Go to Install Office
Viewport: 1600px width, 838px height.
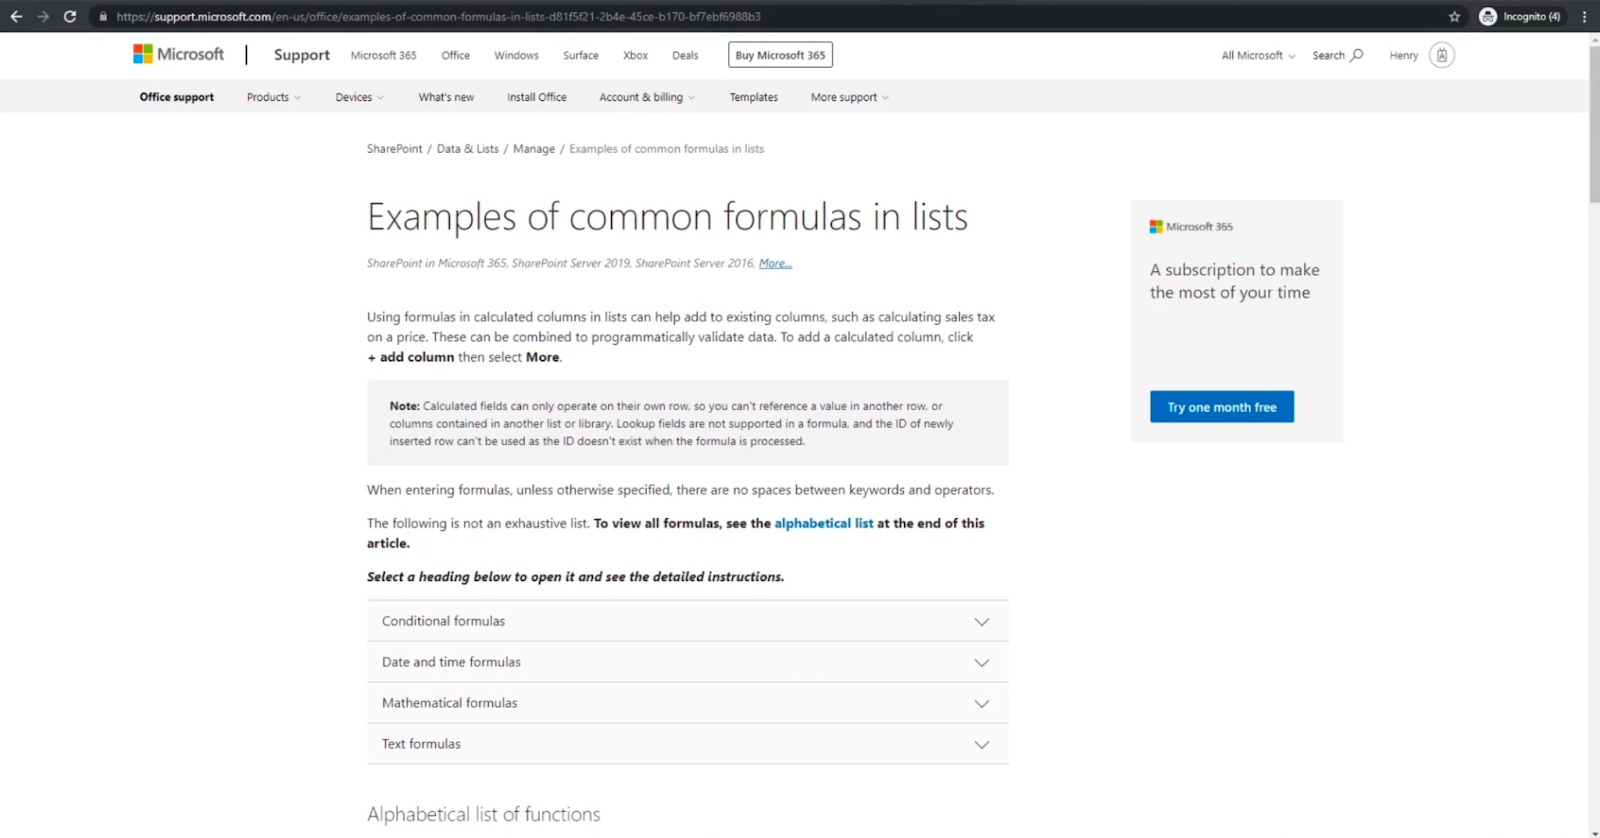[x=536, y=97]
